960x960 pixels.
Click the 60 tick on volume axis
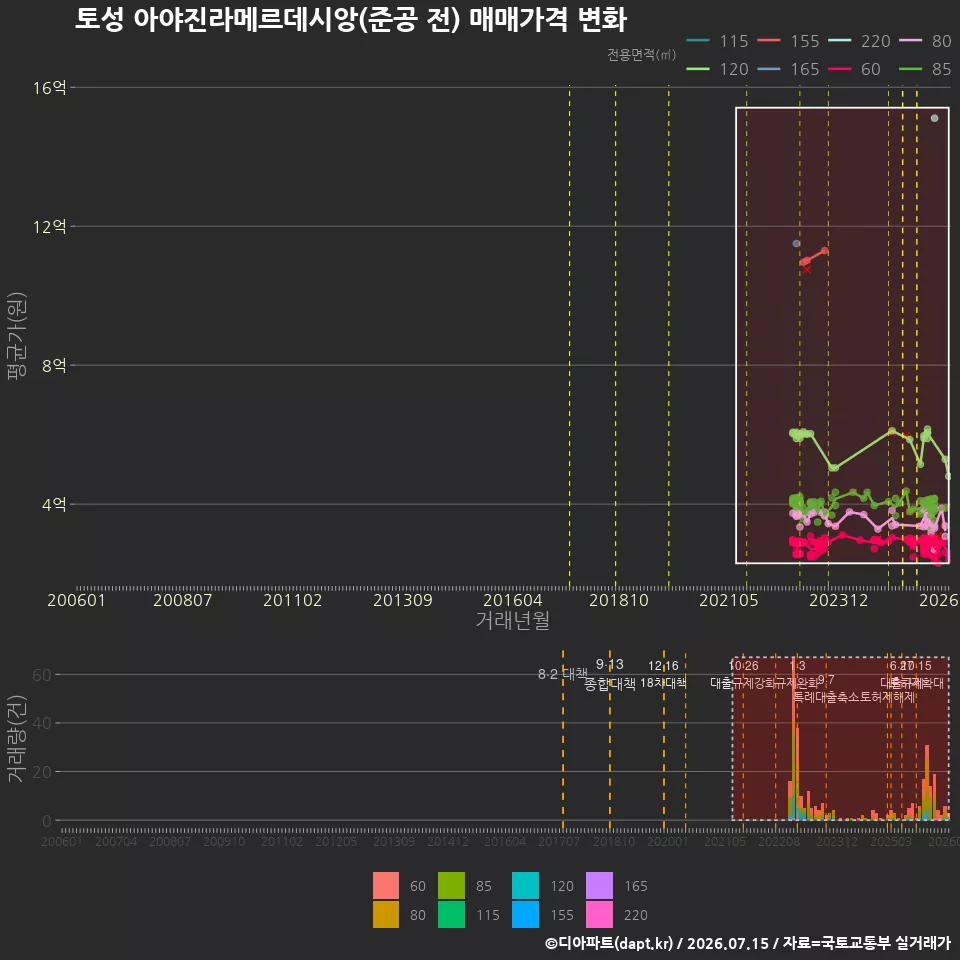point(42,675)
